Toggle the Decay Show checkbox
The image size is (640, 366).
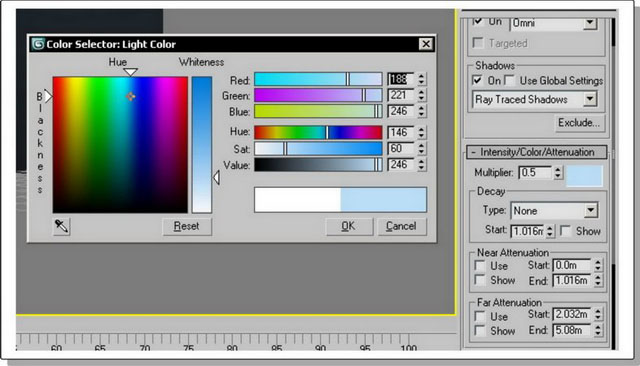click(x=566, y=231)
